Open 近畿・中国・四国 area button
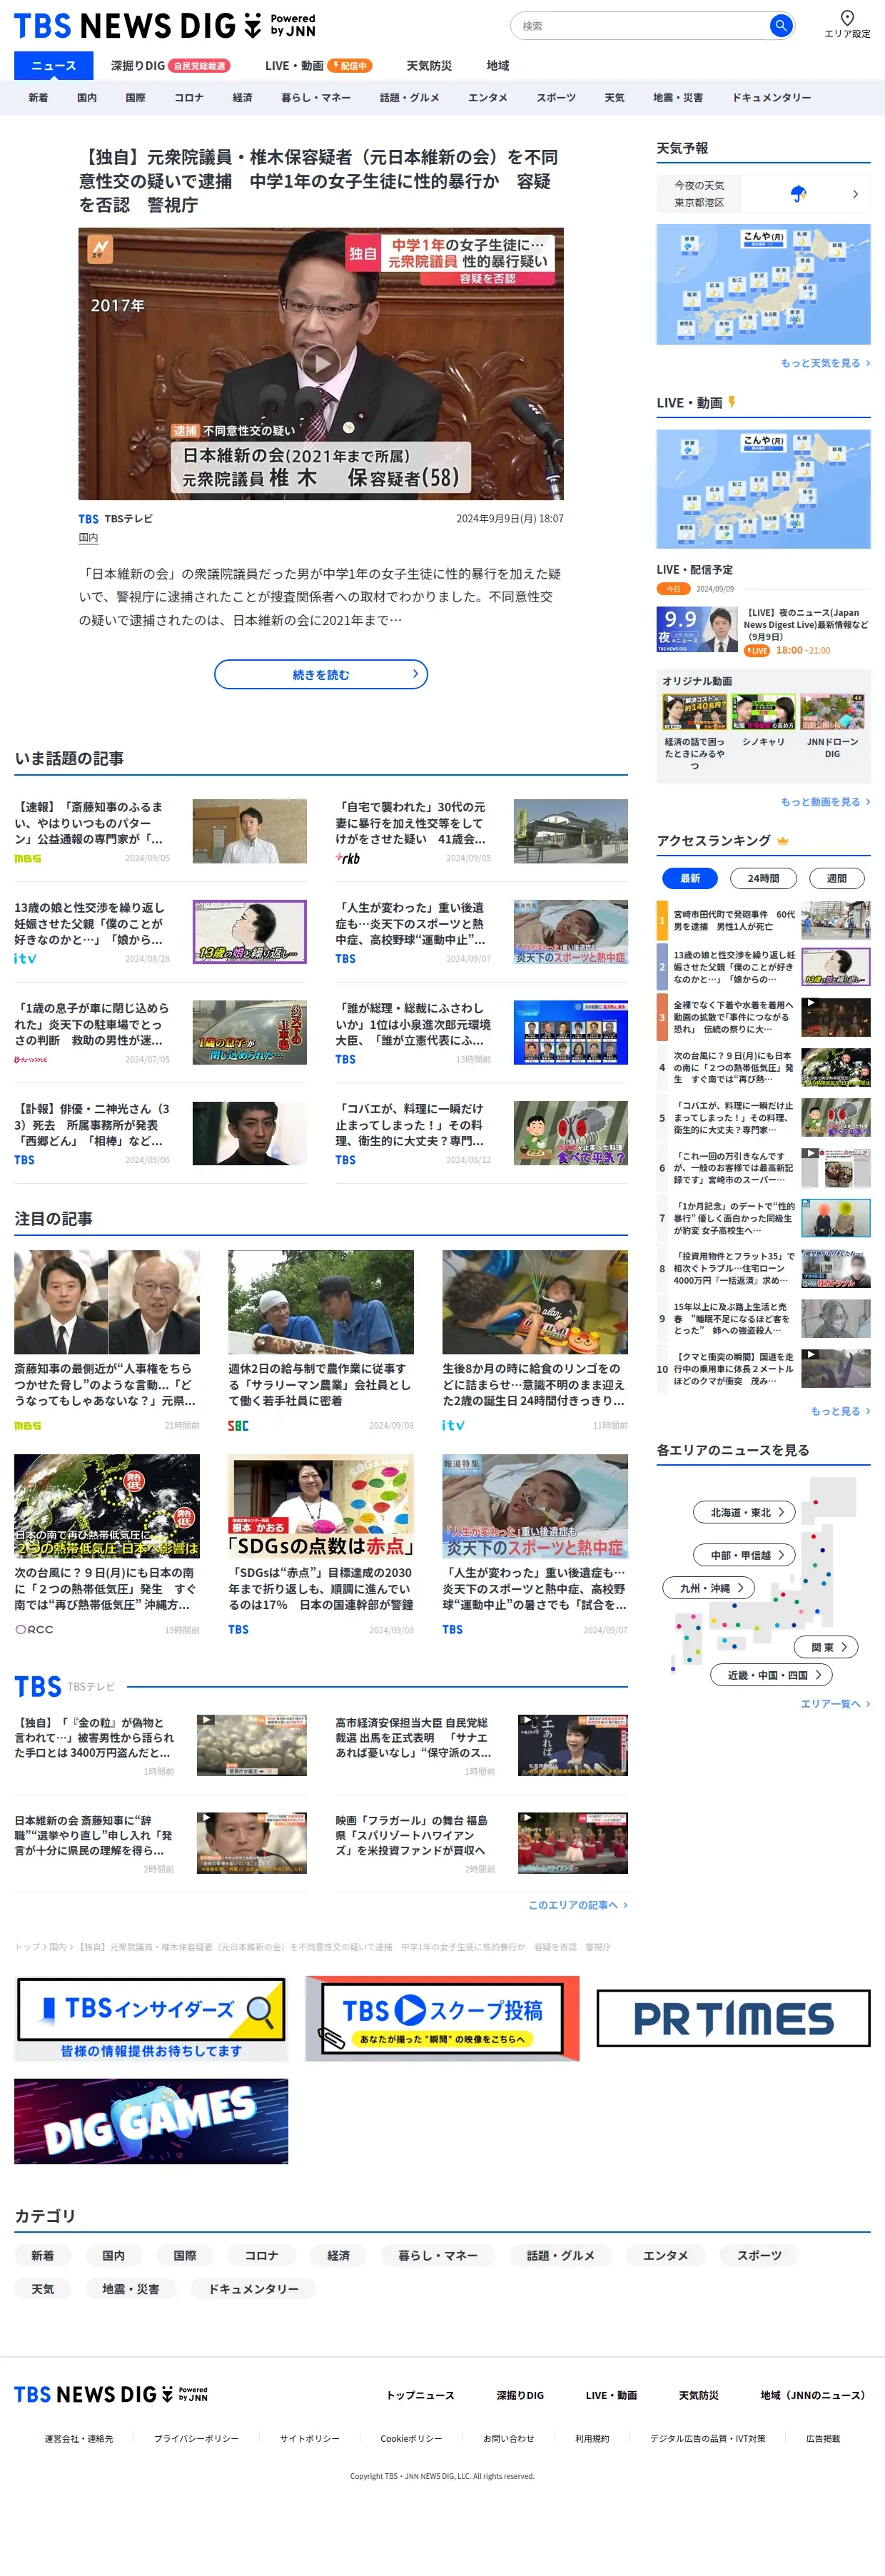Viewport: 885px width, 2576px height. pos(772,1674)
